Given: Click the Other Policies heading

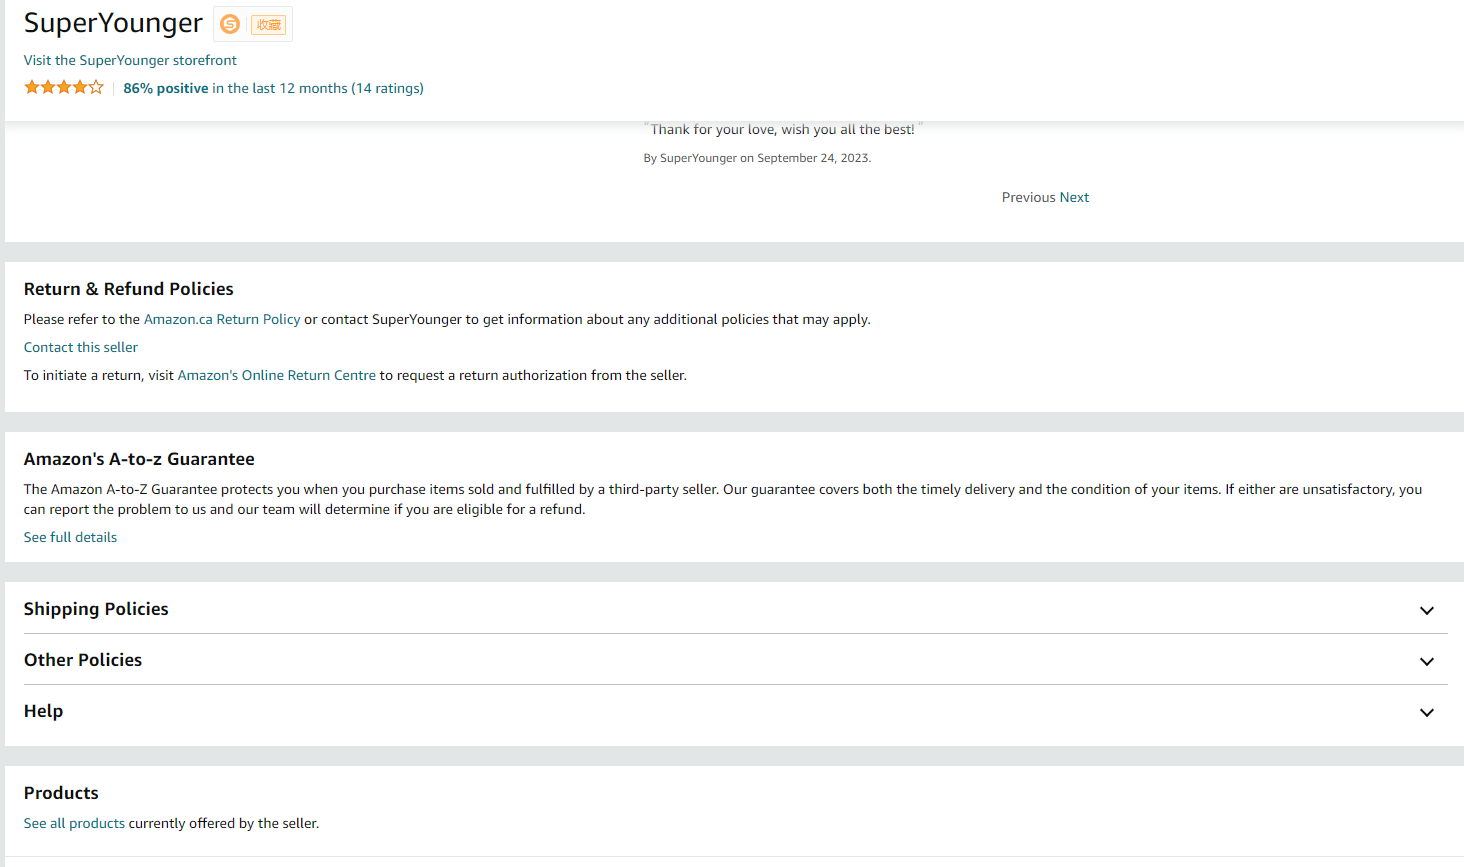Looking at the screenshot, I should click(83, 660).
